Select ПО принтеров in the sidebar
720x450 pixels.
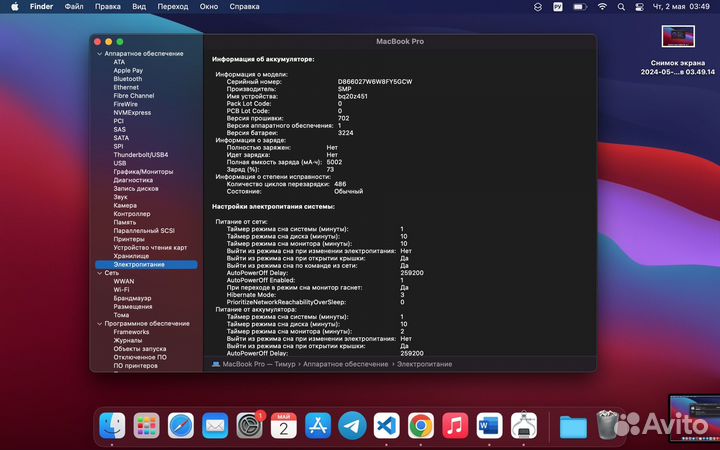(x=135, y=366)
